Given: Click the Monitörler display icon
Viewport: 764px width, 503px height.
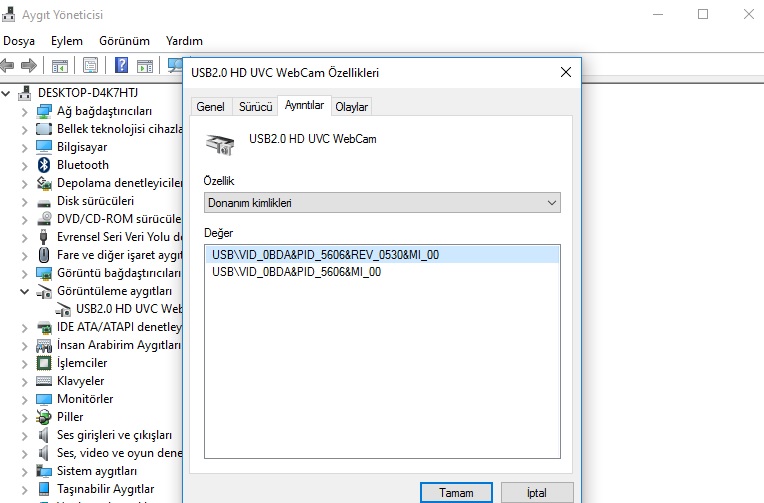Looking at the screenshot, I should [x=44, y=399].
